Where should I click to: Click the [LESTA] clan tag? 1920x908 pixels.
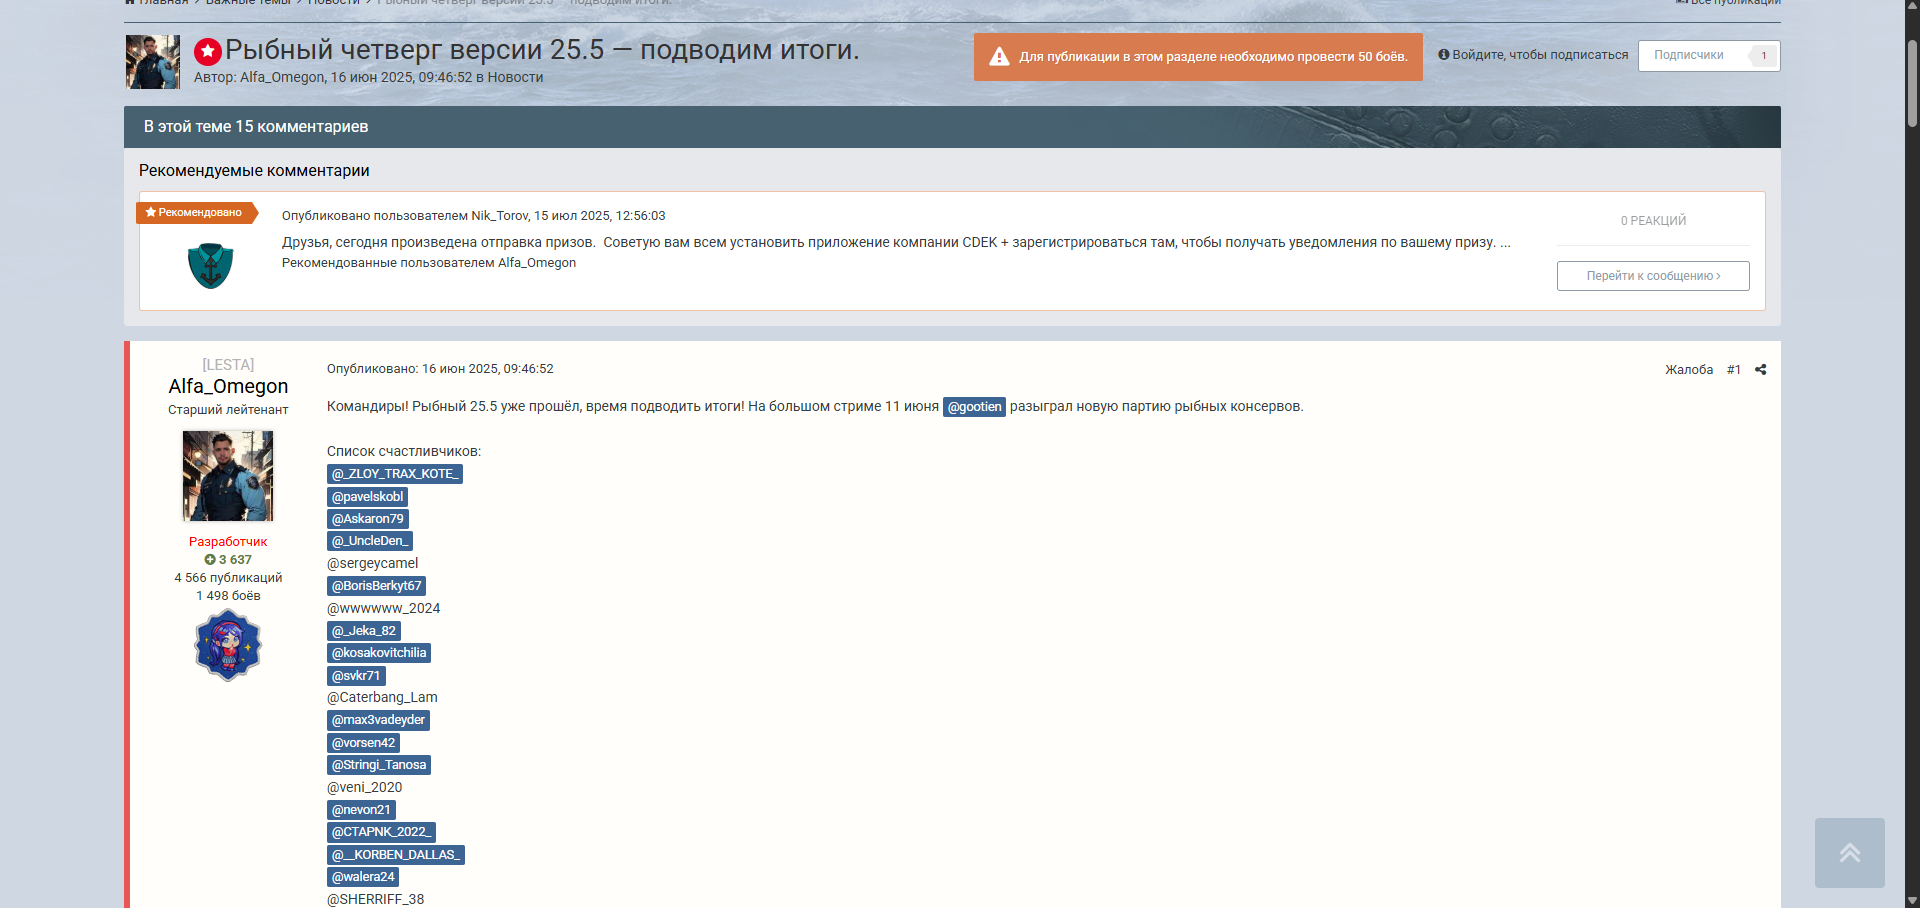click(228, 365)
